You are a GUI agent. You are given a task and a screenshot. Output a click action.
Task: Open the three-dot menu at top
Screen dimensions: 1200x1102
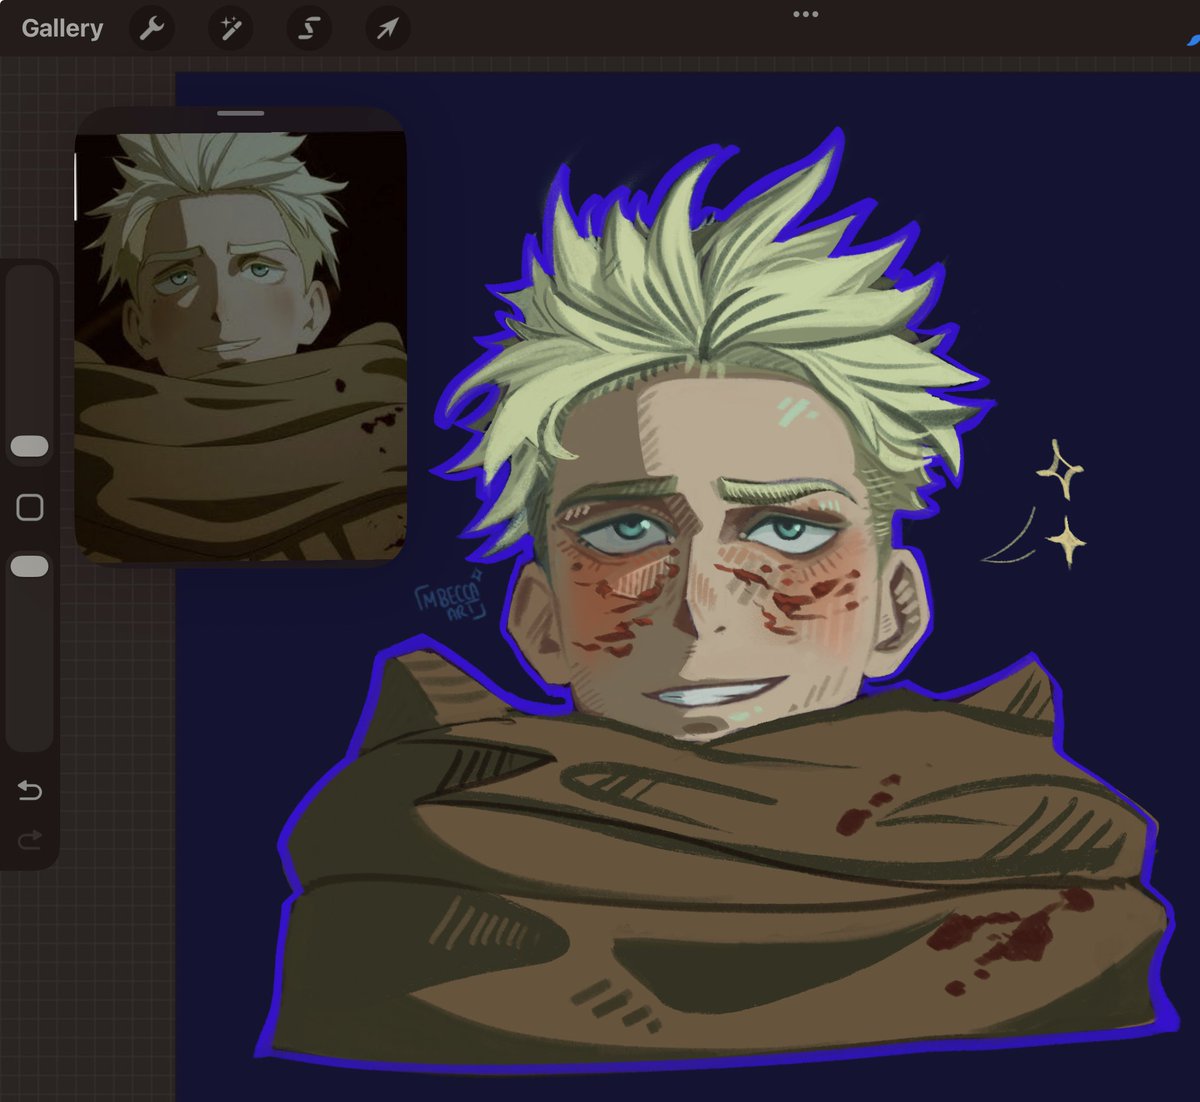pyautogui.click(x=805, y=14)
